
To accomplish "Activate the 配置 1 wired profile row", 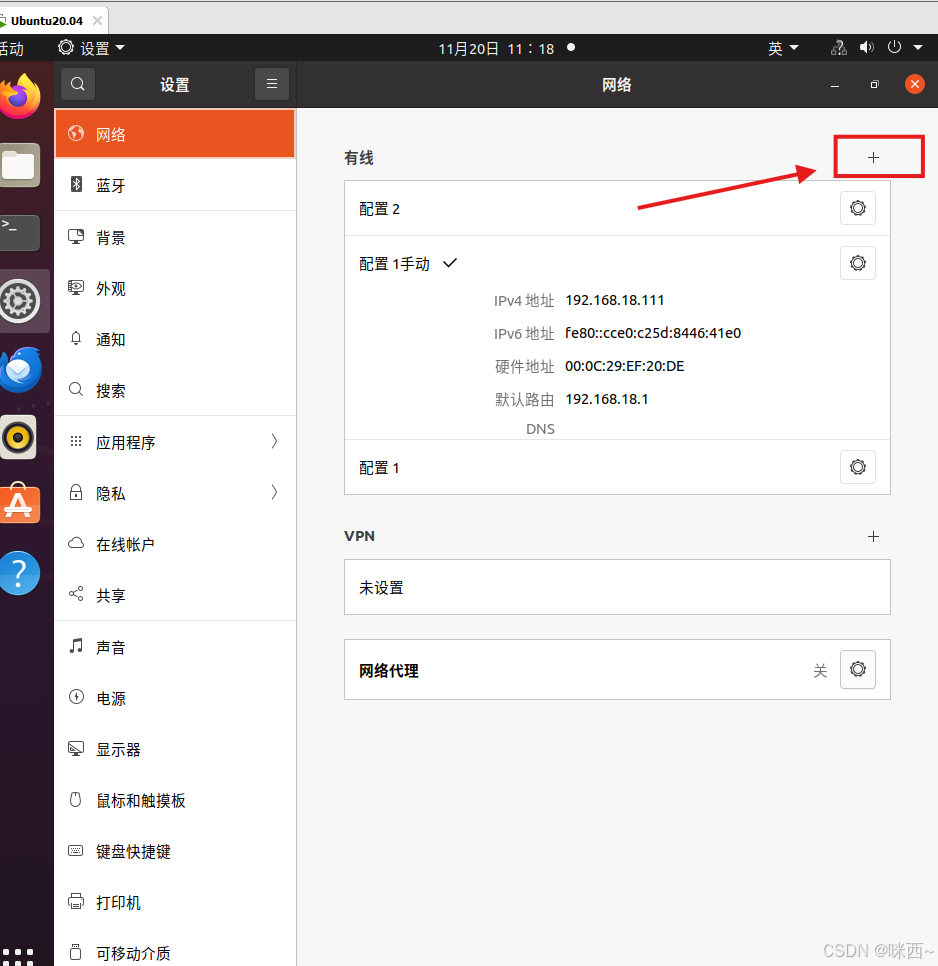I will [617, 467].
